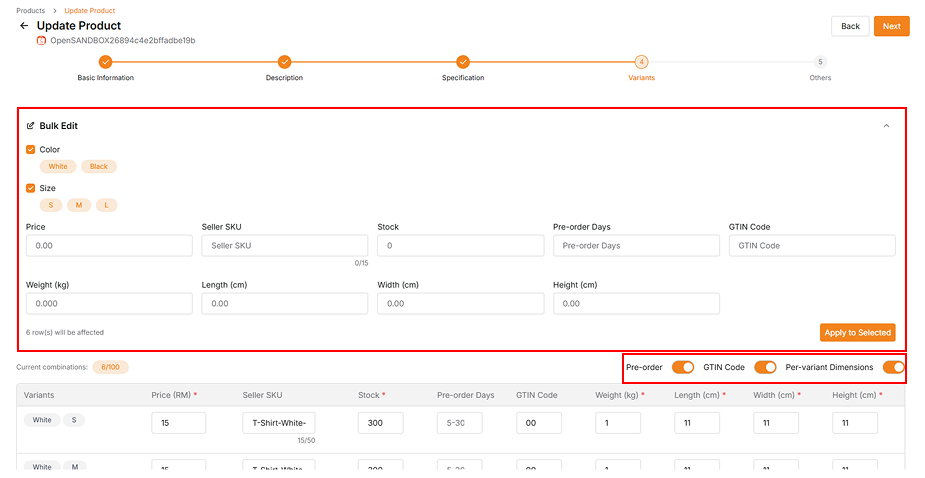Select the Black color chip
This screenshot has height=478, width=925.
(99, 166)
